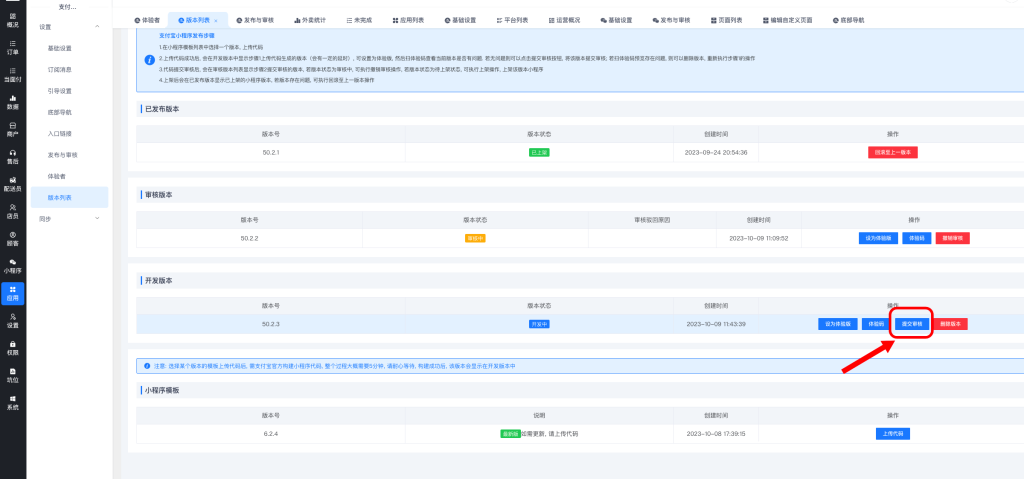
Task: Collapse the 设置 submenu group
Action: pos(97,26)
